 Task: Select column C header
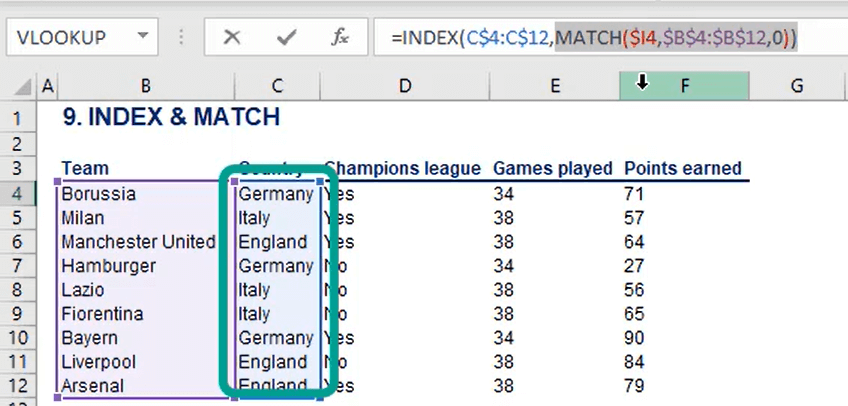click(277, 85)
